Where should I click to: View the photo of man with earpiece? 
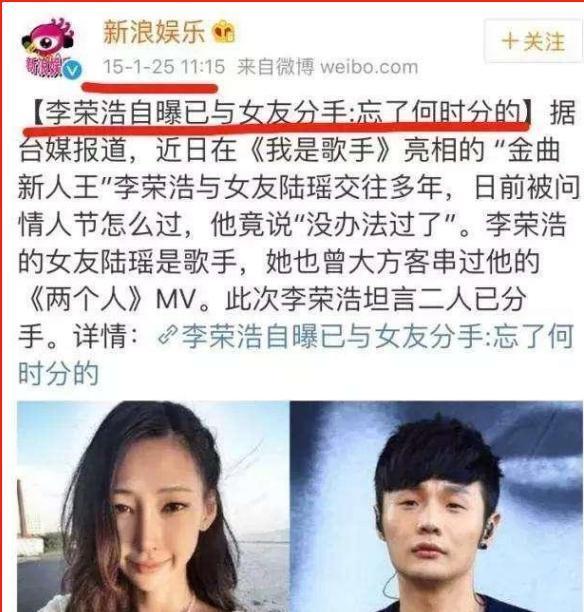[x=436, y=506]
